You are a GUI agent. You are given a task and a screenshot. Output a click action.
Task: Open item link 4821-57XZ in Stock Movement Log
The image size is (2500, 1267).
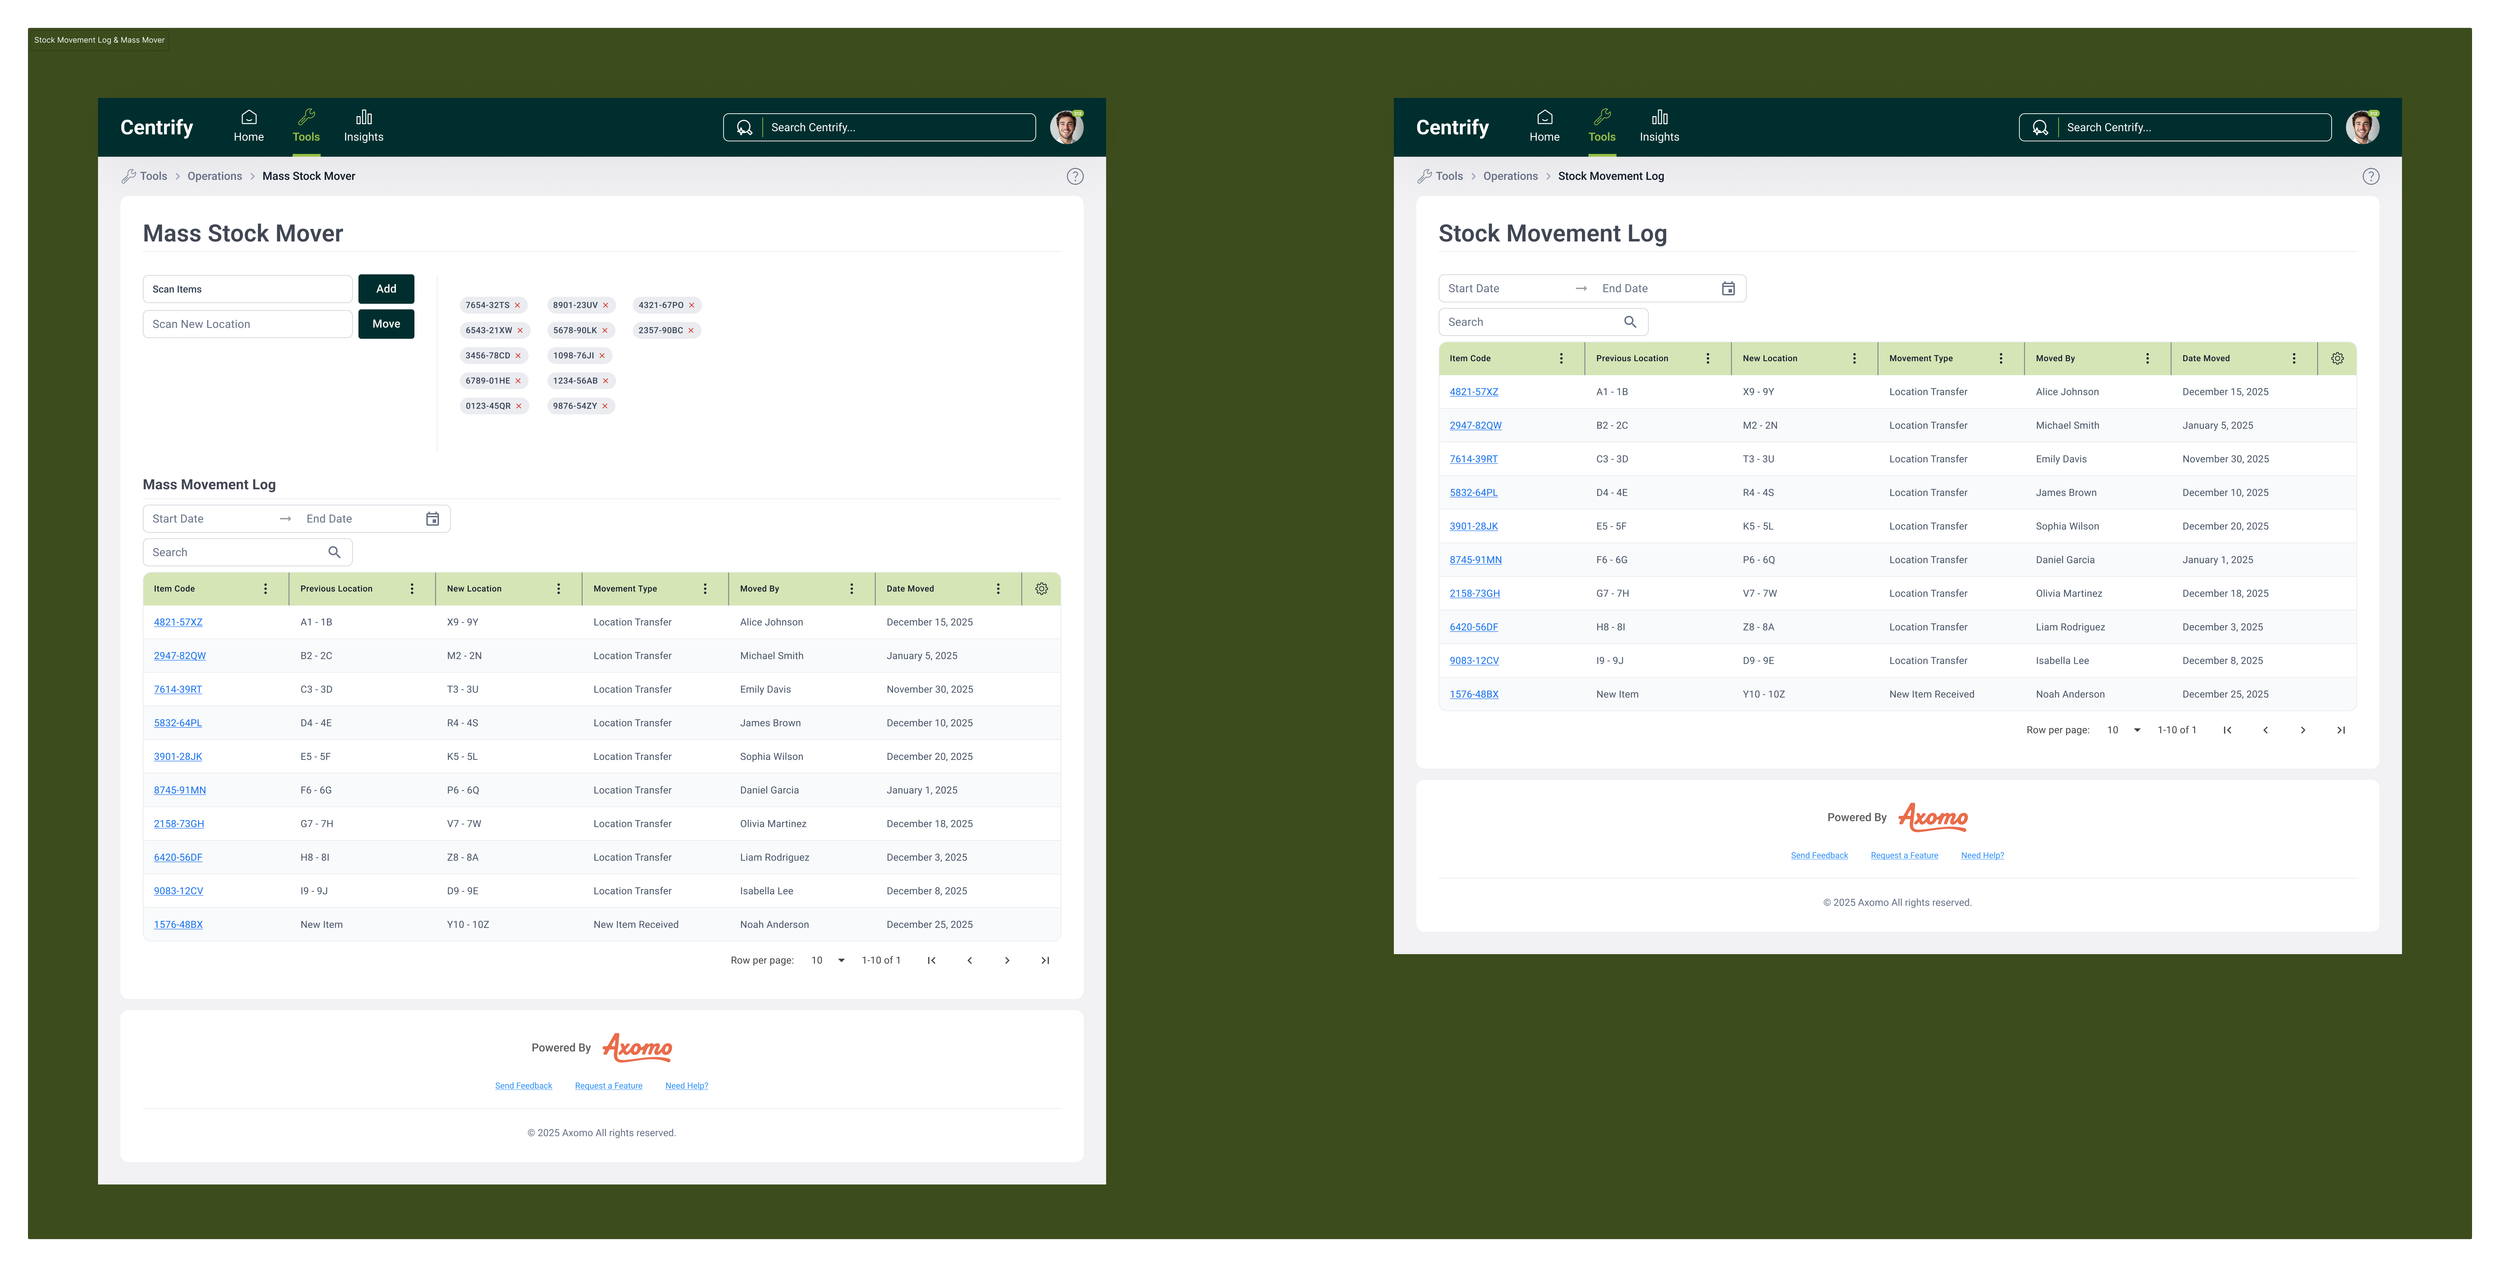click(x=1474, y=392)
